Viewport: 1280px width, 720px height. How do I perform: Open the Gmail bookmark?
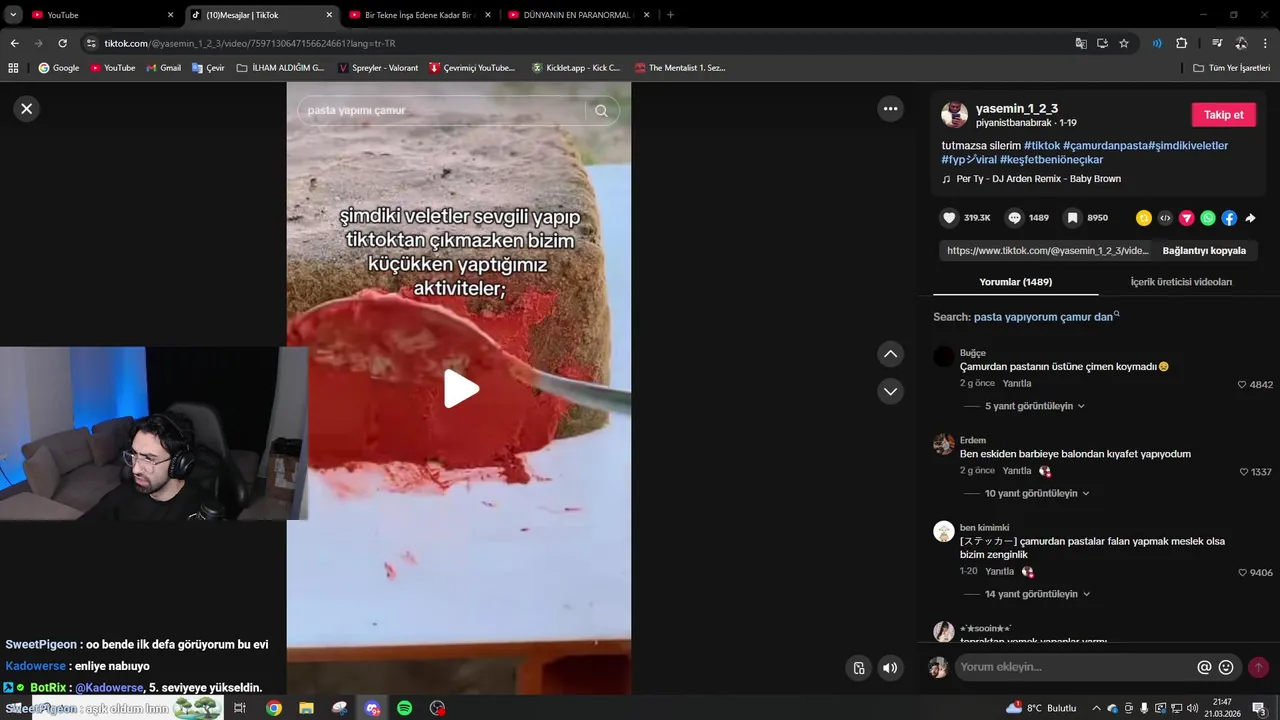[163, 68]
